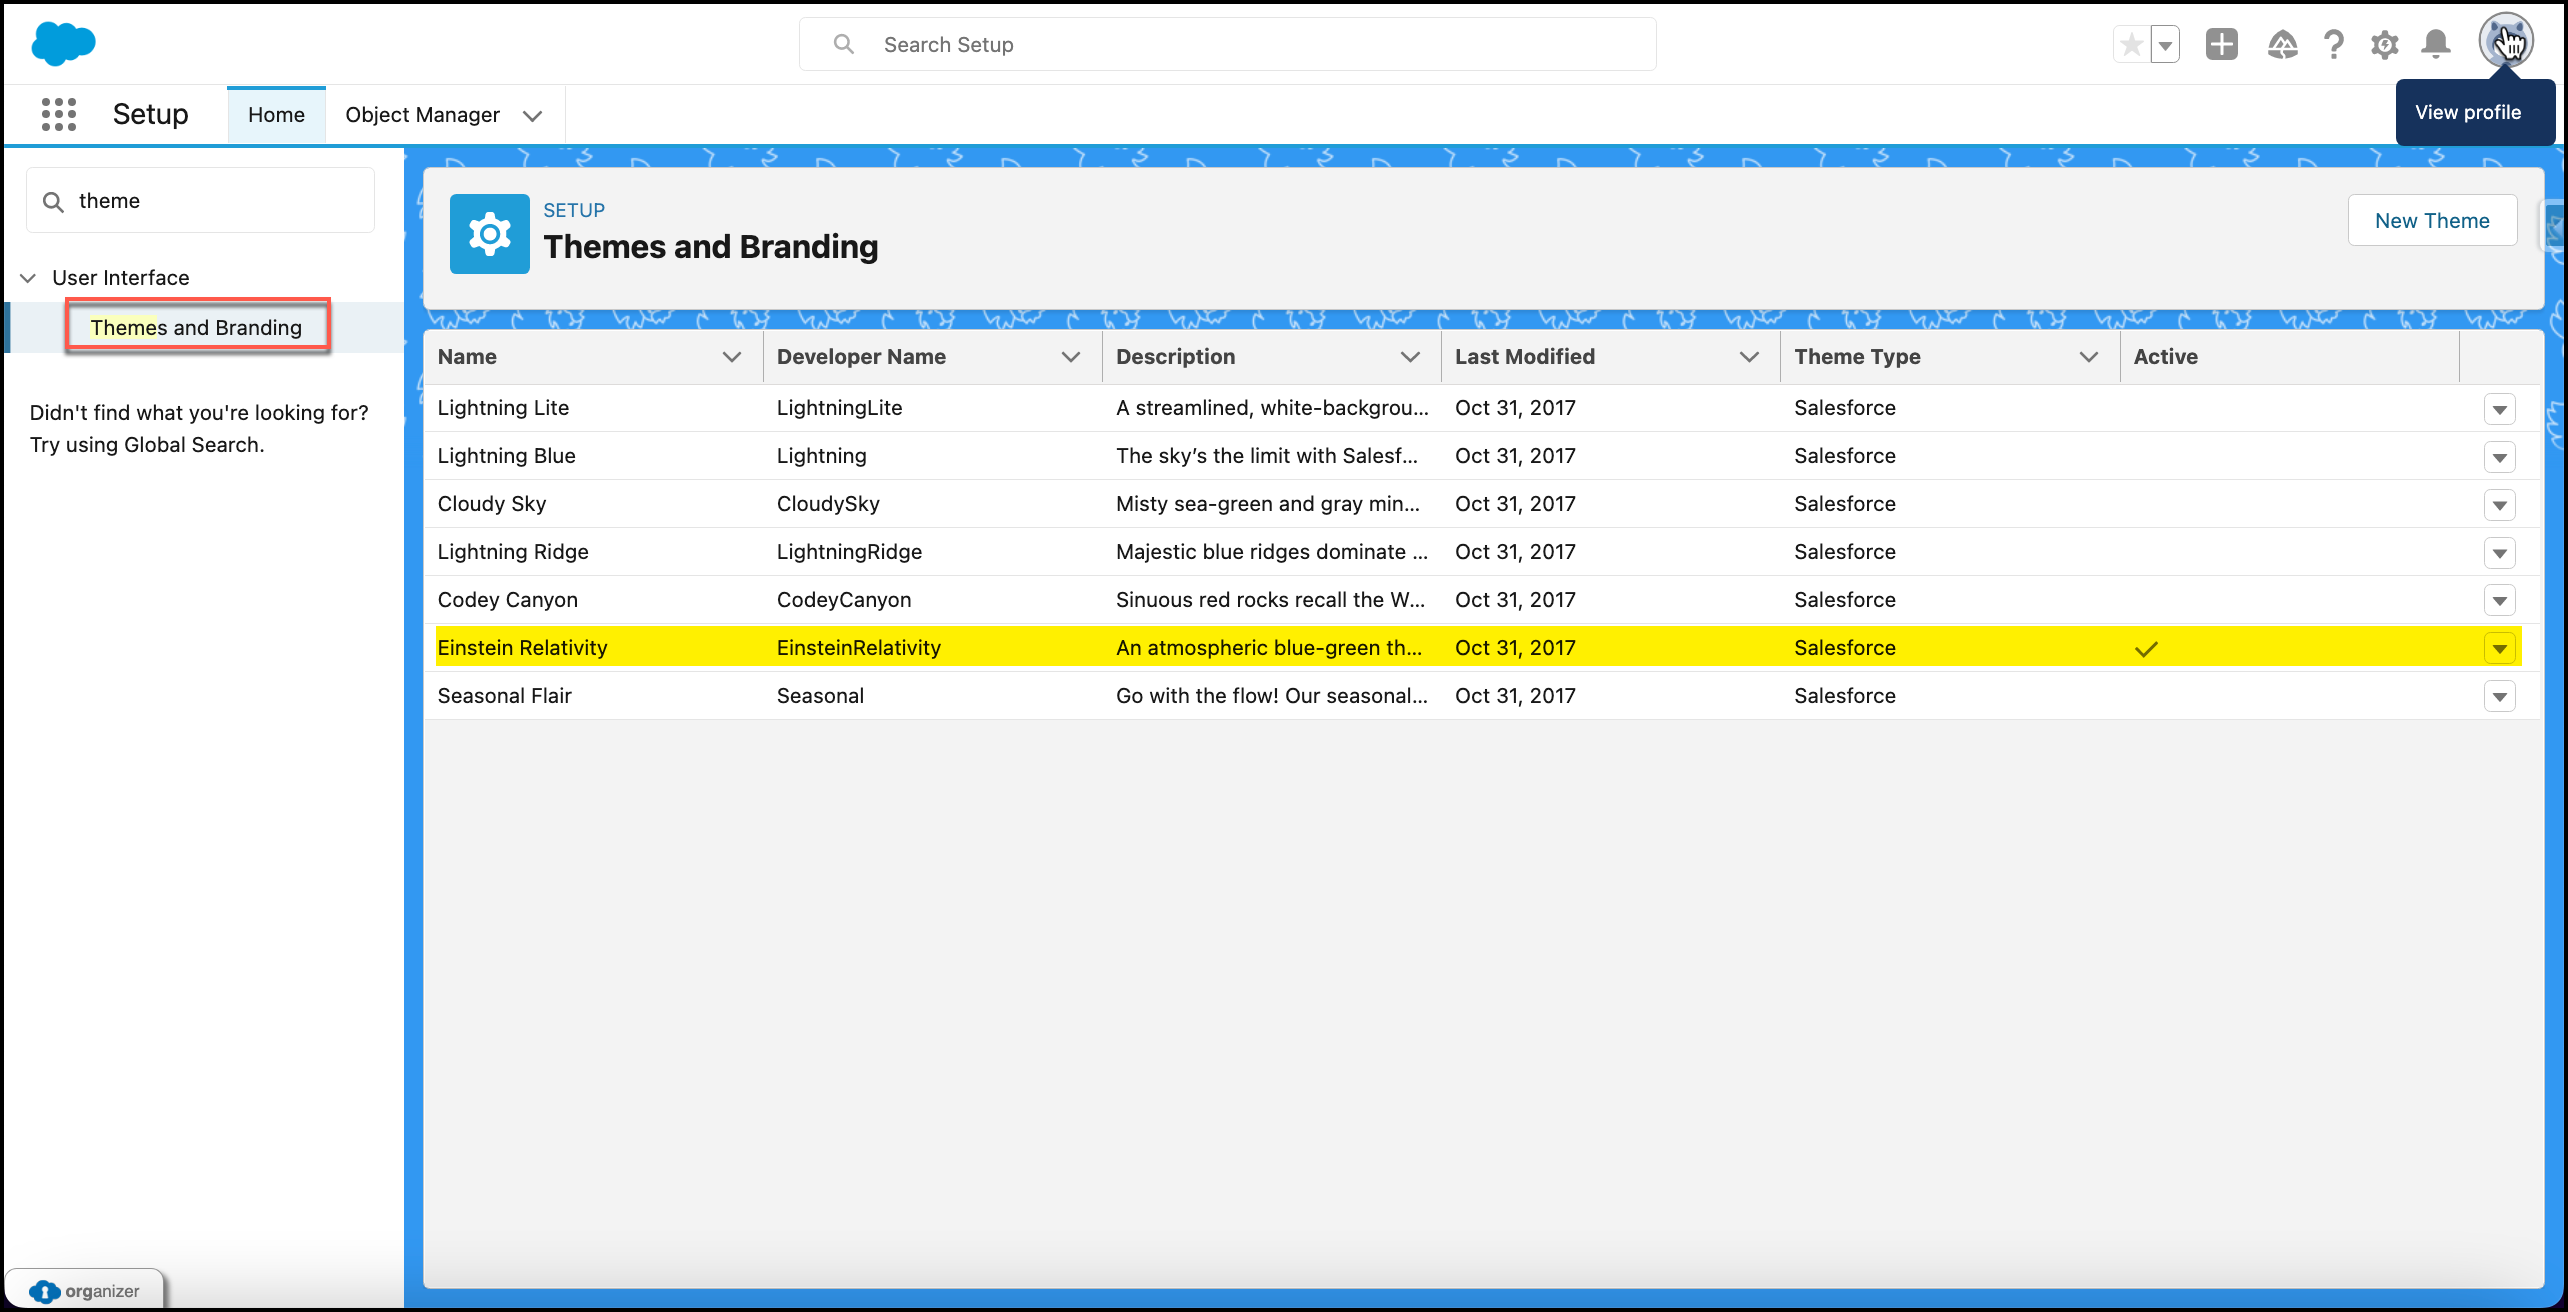Open Description column menu chevron
This screenshot has width=2568, height=1312.
click(x=1410, y=358)
